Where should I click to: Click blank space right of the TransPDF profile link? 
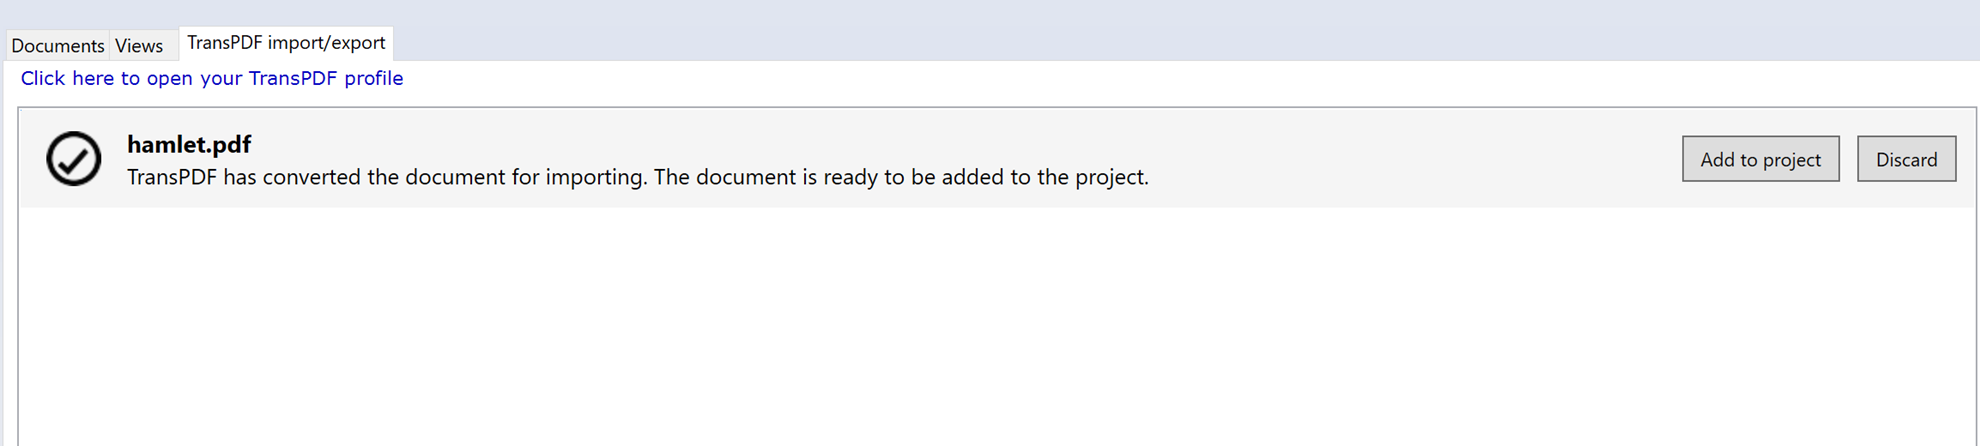[x=1188, y=79]
